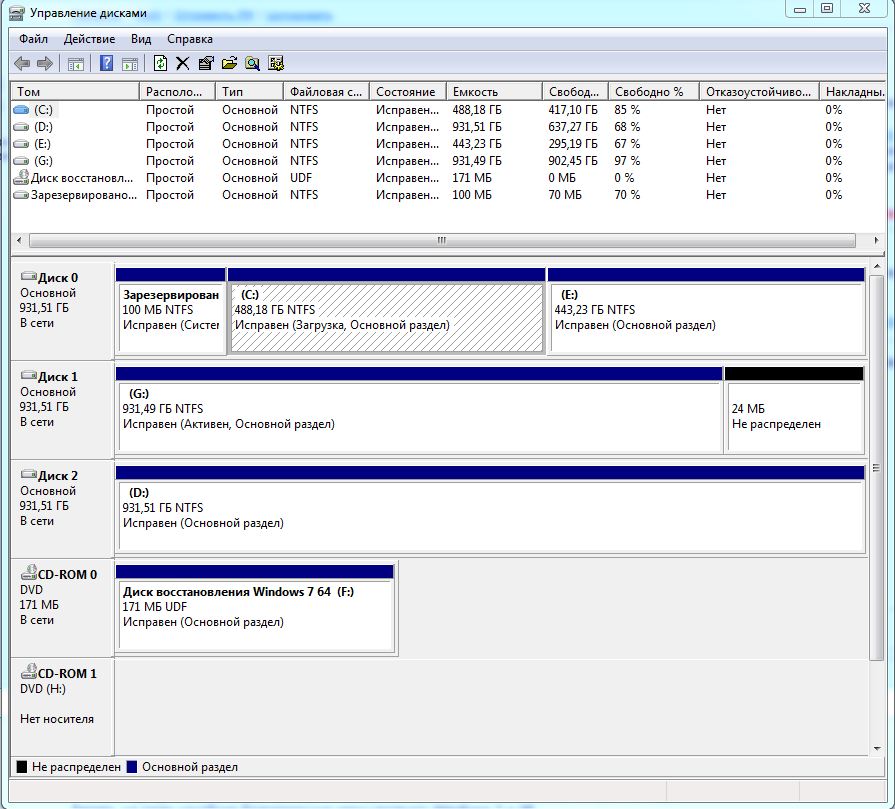Open Properties via toolbar icon
Image resolution: width=895 pixels, height=809 pixels.
pyautogui.click(x=206, y=64)
